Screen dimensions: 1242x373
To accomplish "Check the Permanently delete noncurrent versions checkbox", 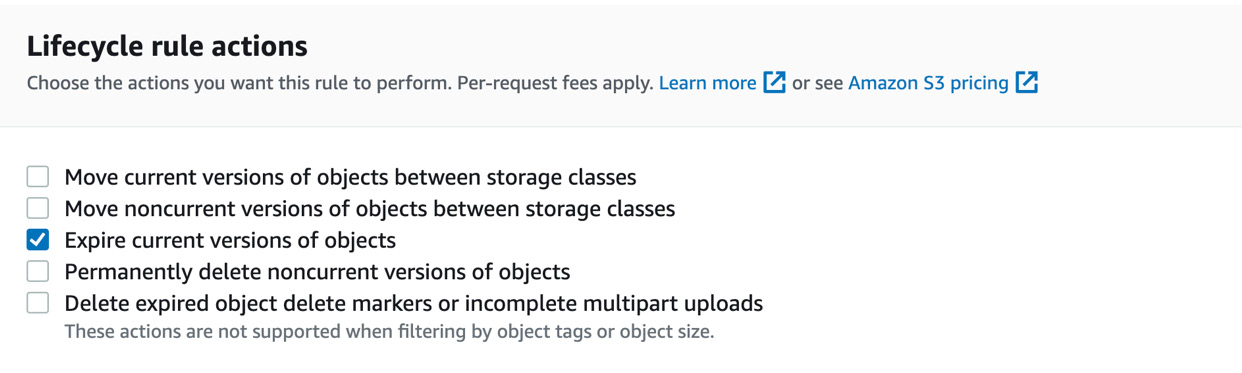I will click(38, 271).
